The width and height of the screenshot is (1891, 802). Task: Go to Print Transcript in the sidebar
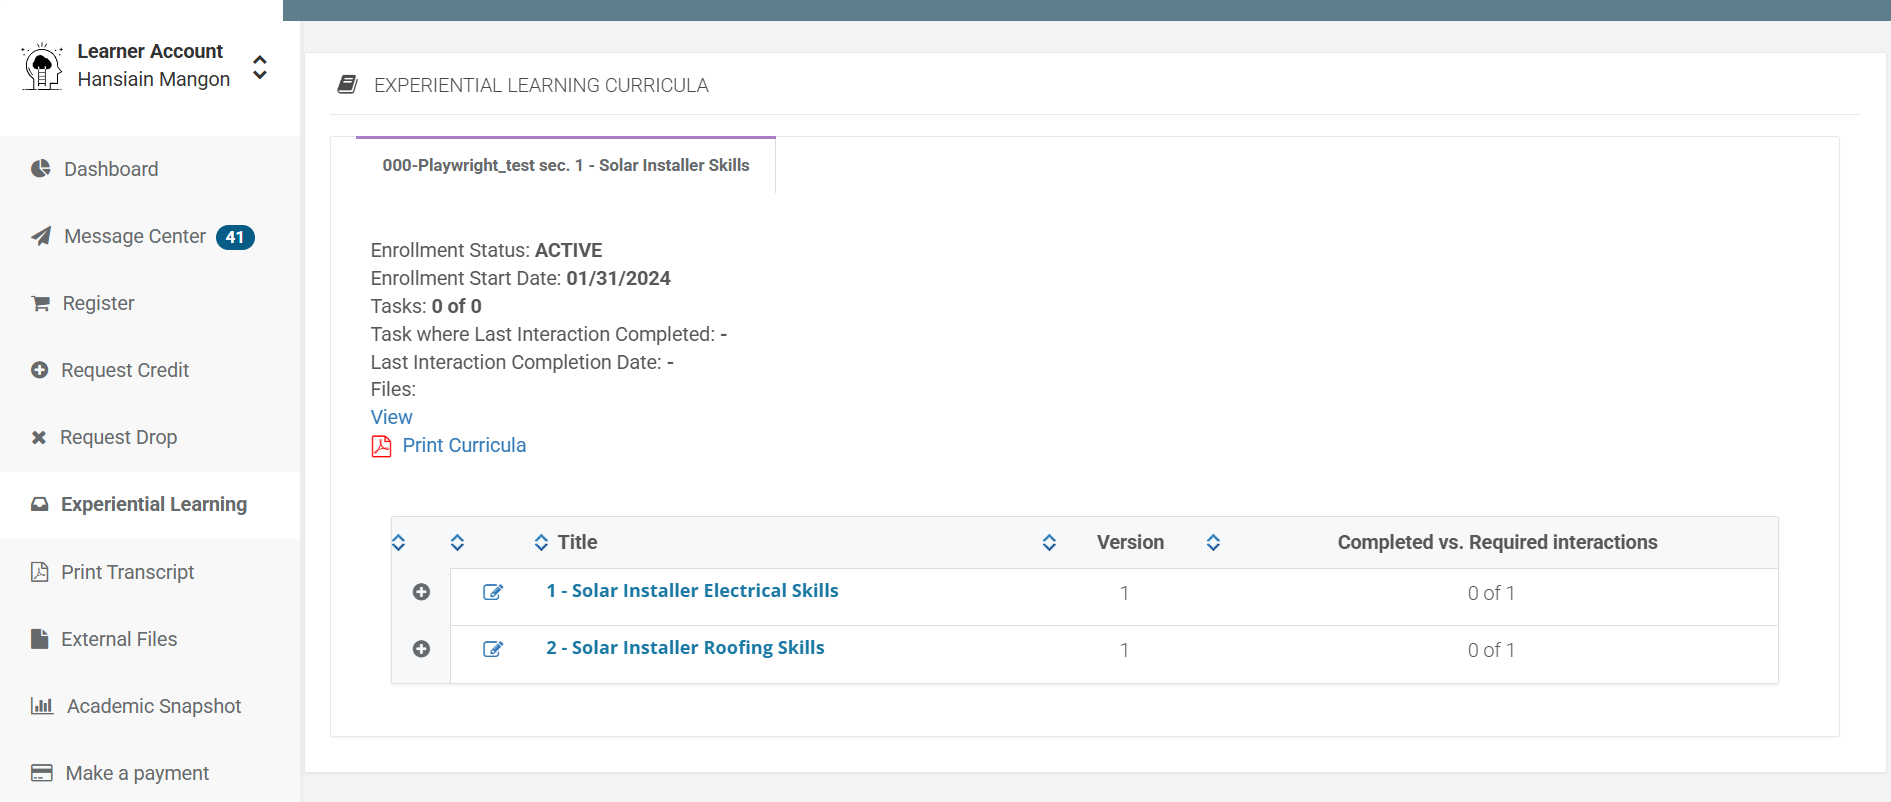click(x=127, y=572)
